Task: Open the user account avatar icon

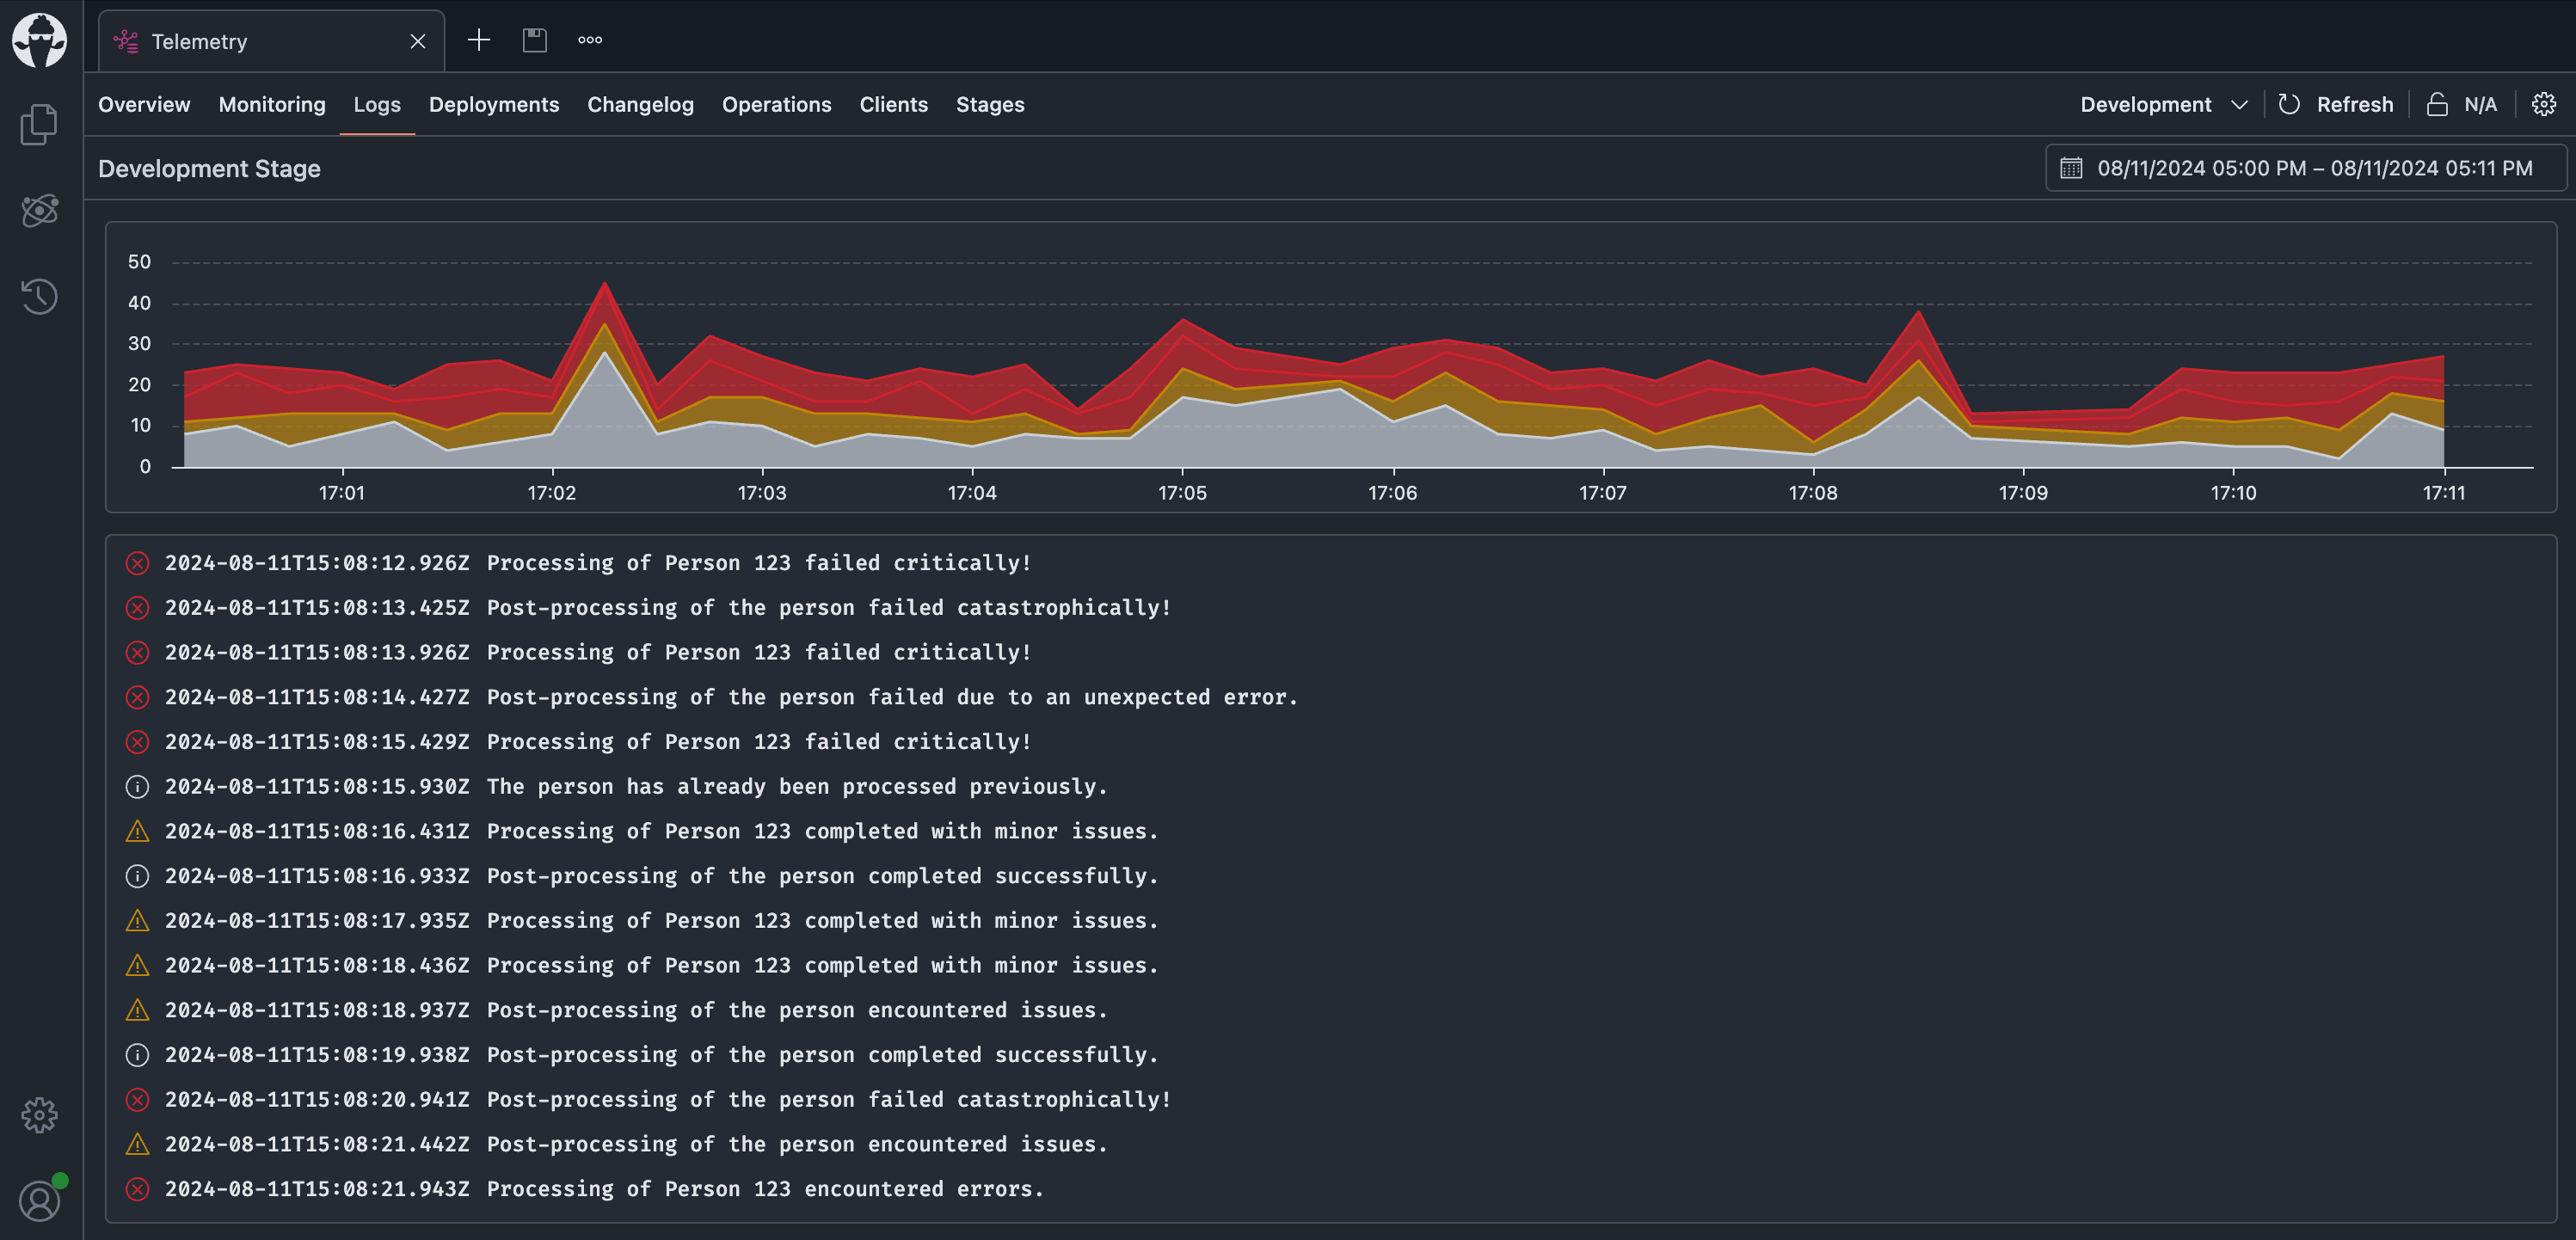Action: (39, 1200)
